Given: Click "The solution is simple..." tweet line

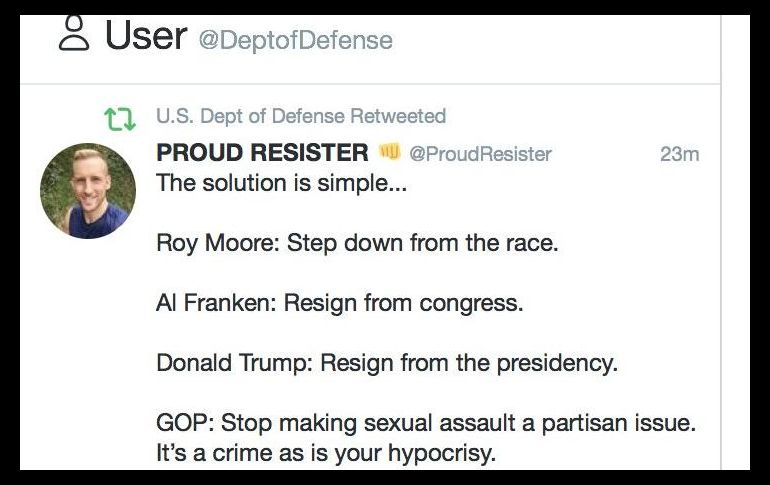Looking at the screenshot, I should 282,184.
